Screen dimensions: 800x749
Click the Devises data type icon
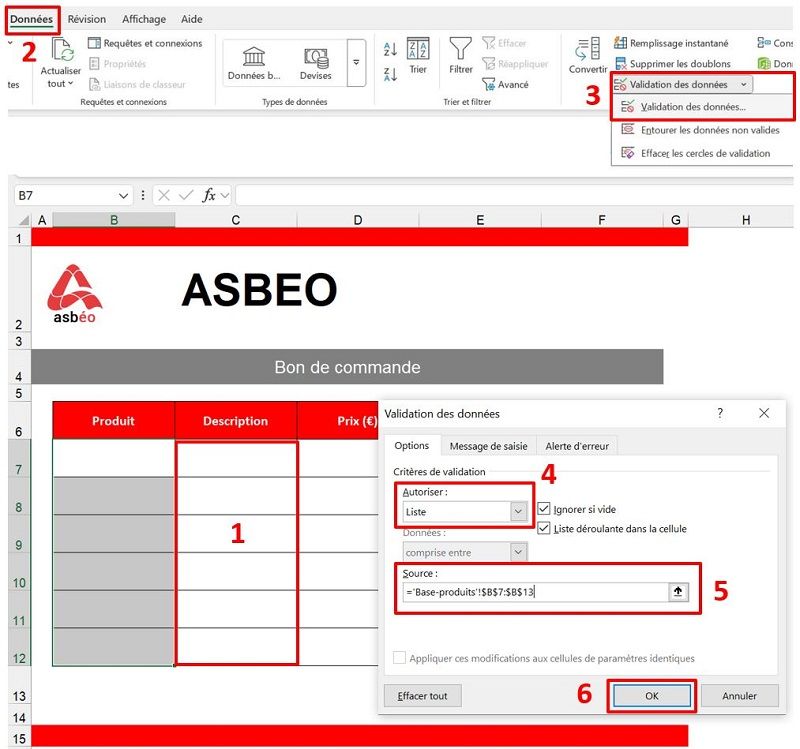[x=316, y=55]
